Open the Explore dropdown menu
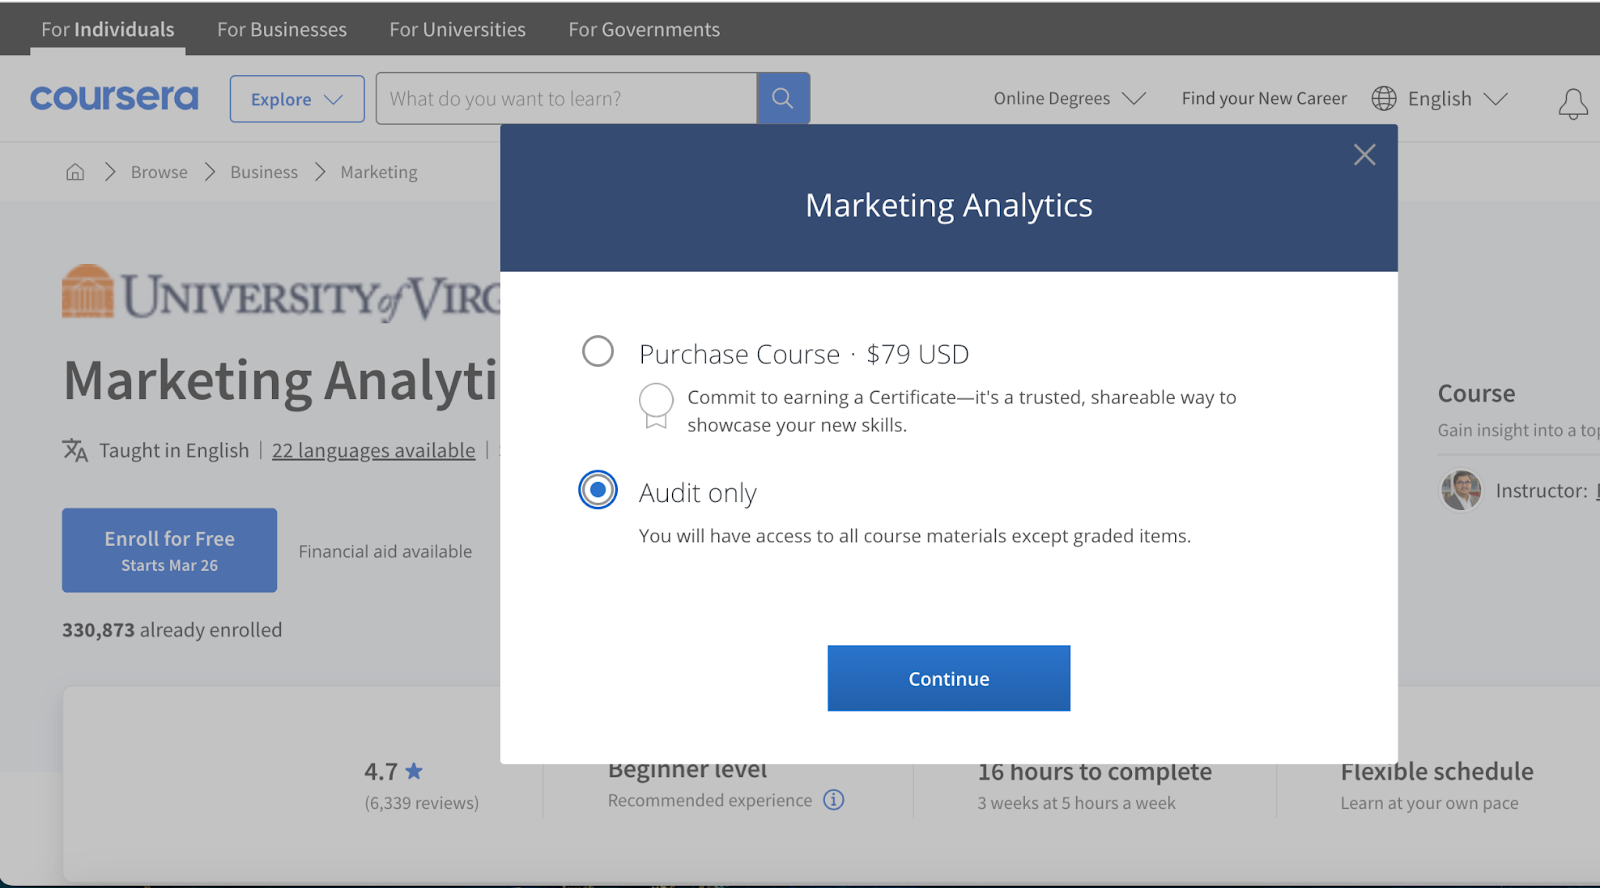This screenshot has width=1600, height=888. pos(297,99)
